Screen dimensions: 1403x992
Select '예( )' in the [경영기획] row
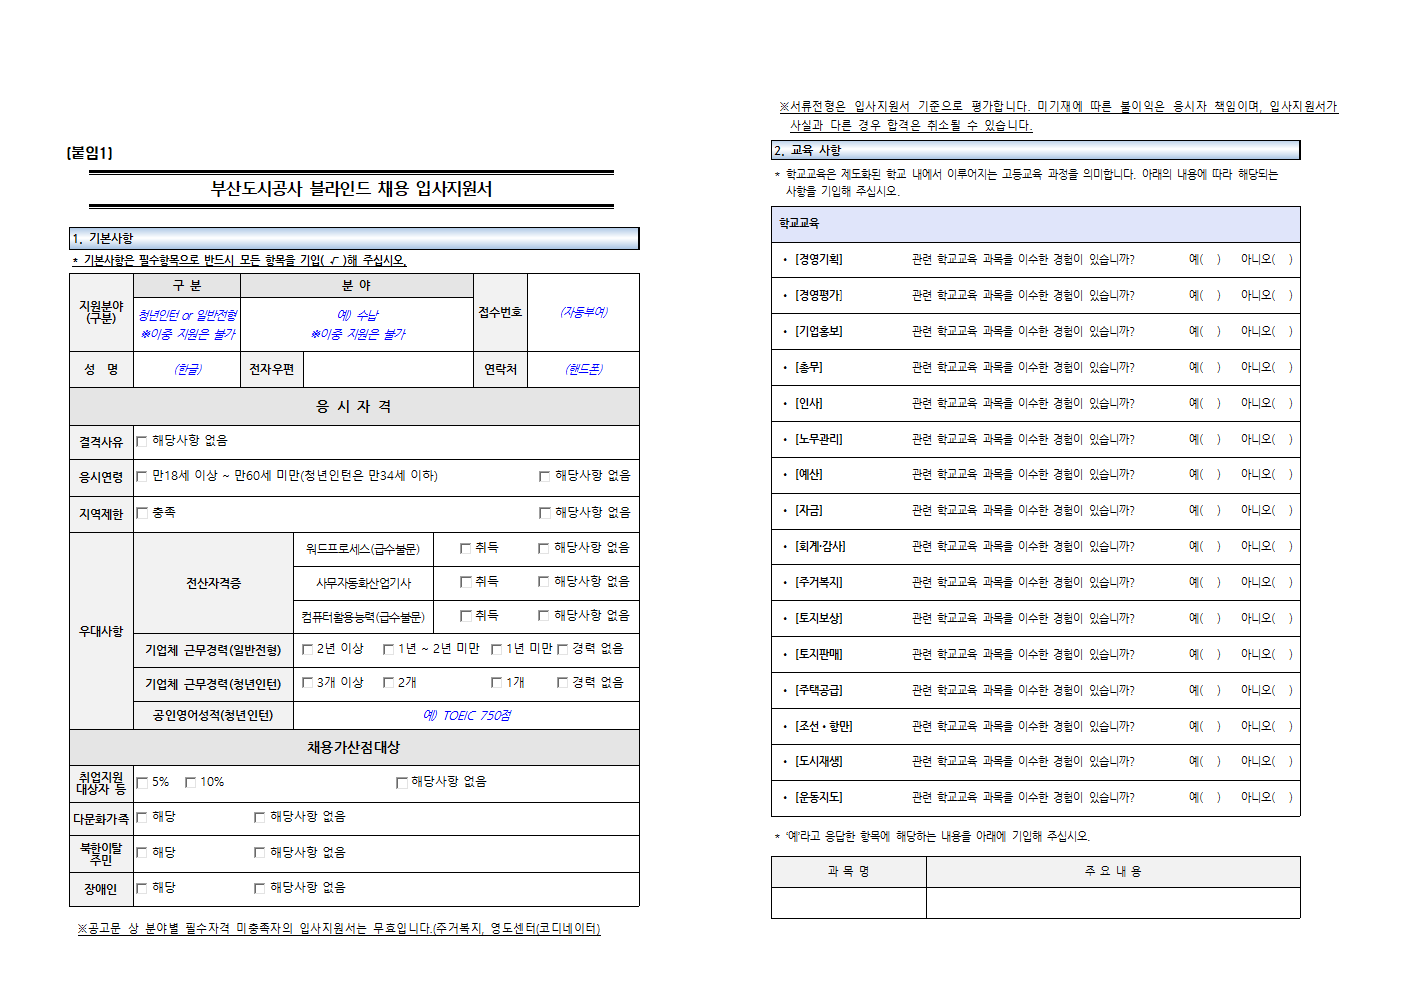pos(1204,259)
